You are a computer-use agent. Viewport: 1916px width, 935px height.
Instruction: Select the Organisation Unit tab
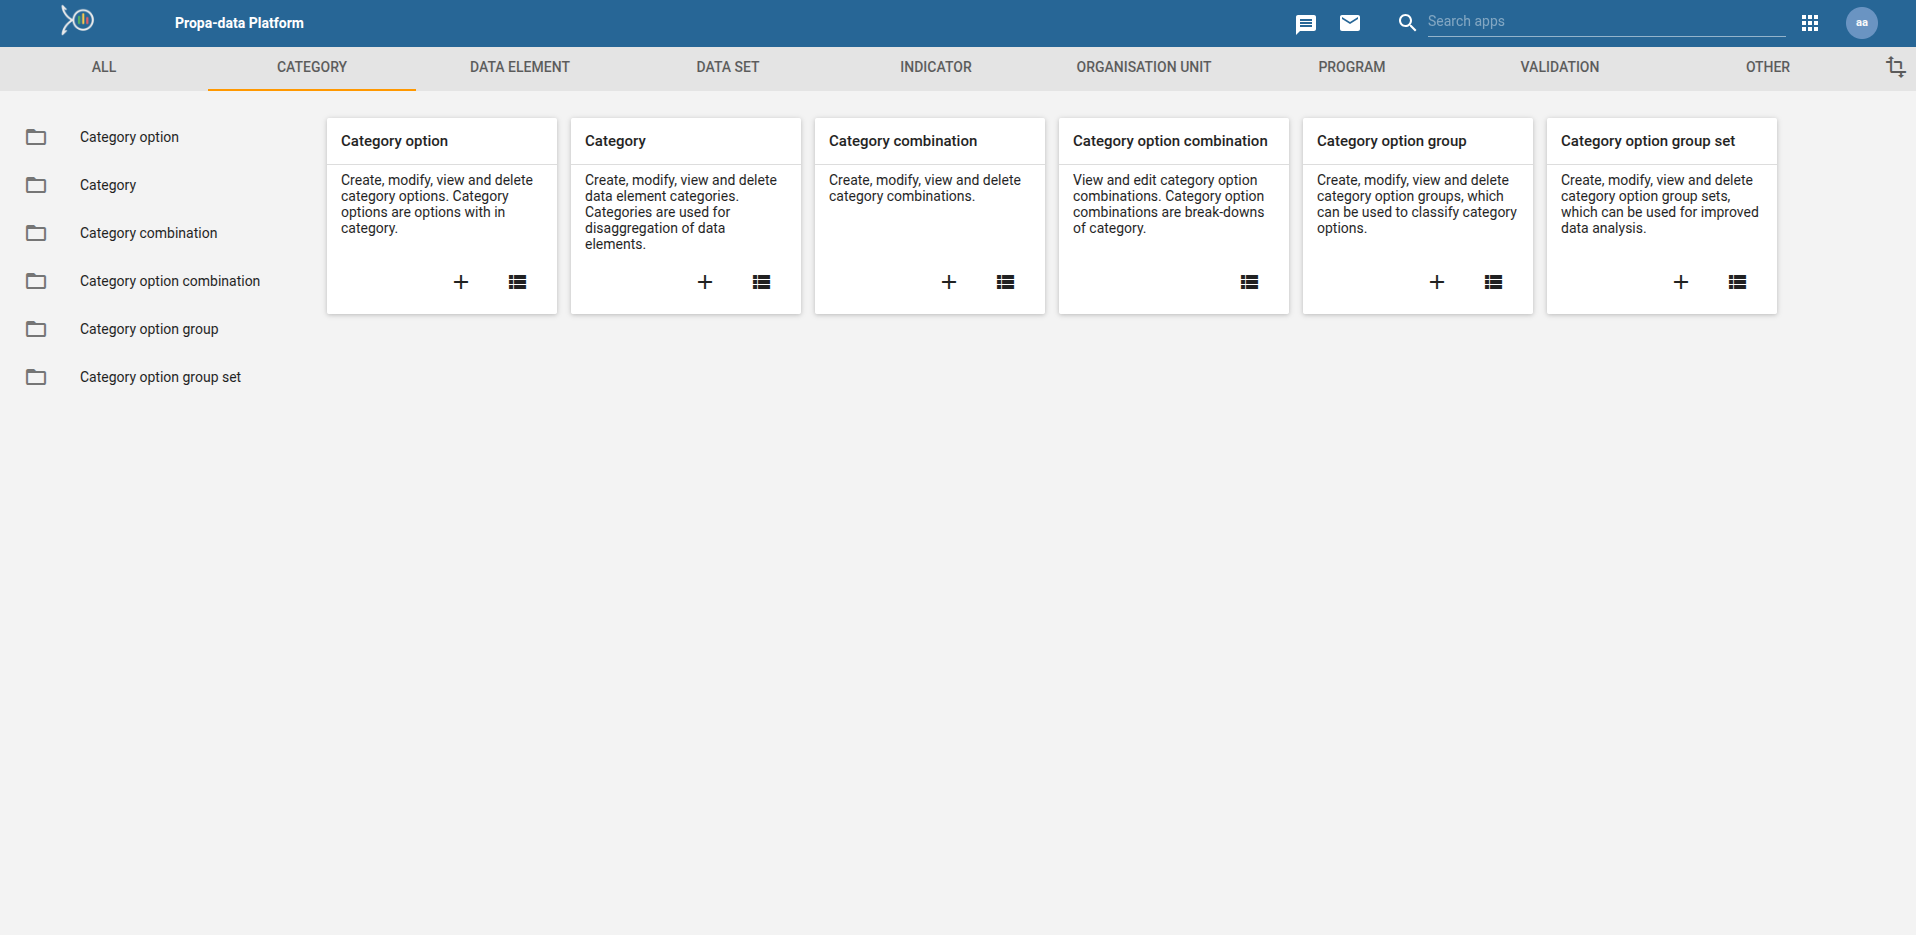pos(1143,67)
